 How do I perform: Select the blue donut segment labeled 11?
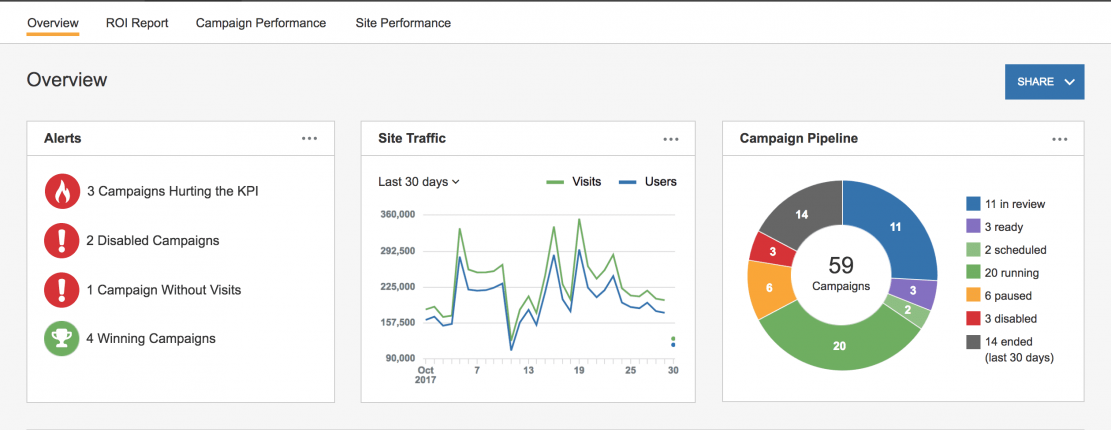pyautogui.click(x=895, y=227)
